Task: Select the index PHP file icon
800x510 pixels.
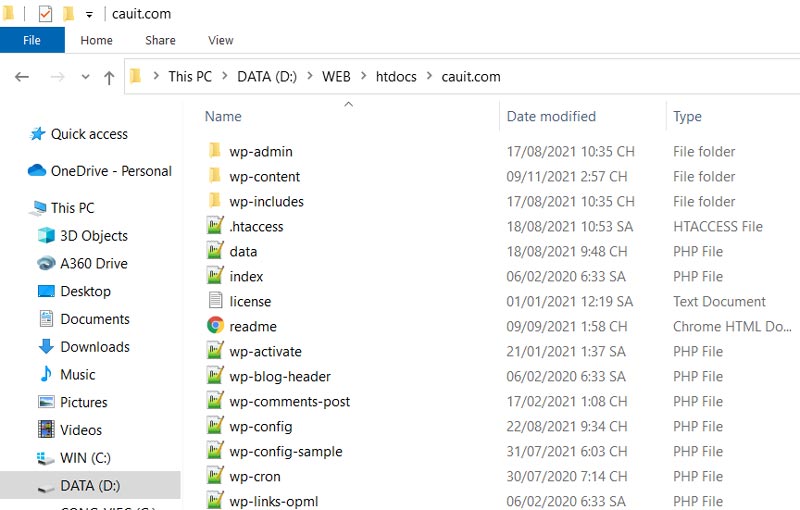Action: [215, 275]
